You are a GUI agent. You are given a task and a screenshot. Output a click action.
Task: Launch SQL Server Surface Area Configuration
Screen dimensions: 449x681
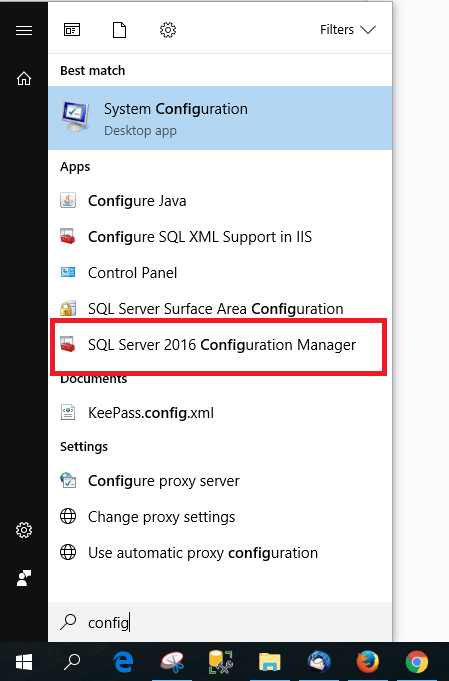click(x=220, y=309)
